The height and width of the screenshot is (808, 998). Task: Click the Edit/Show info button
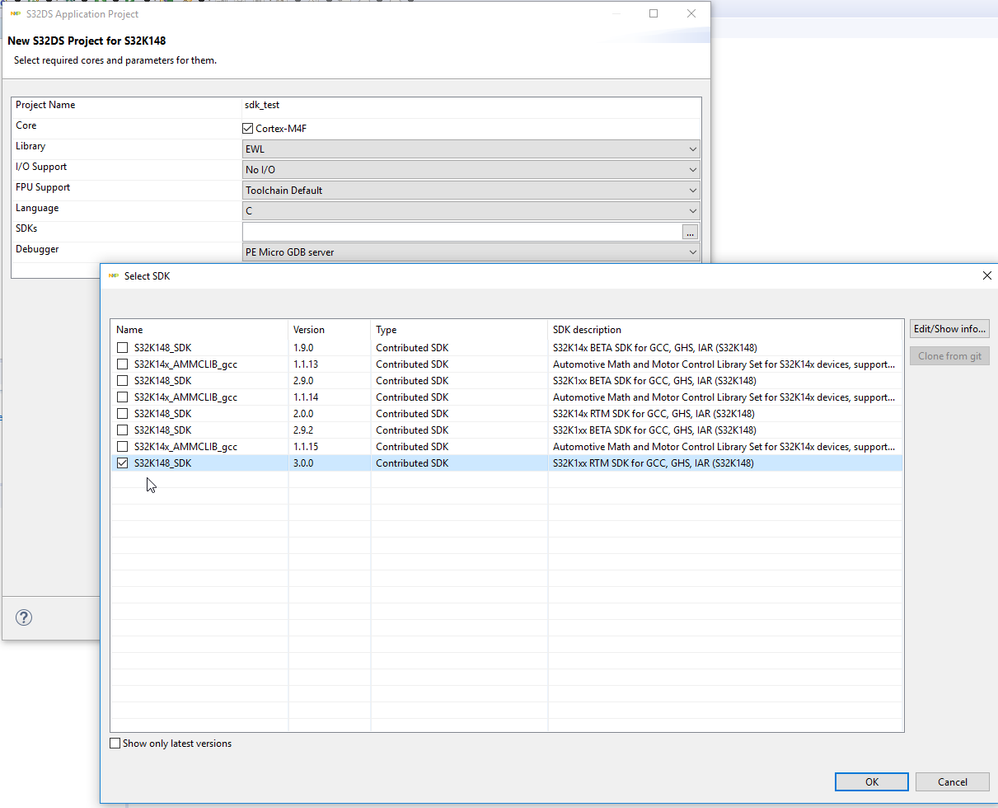950,329
